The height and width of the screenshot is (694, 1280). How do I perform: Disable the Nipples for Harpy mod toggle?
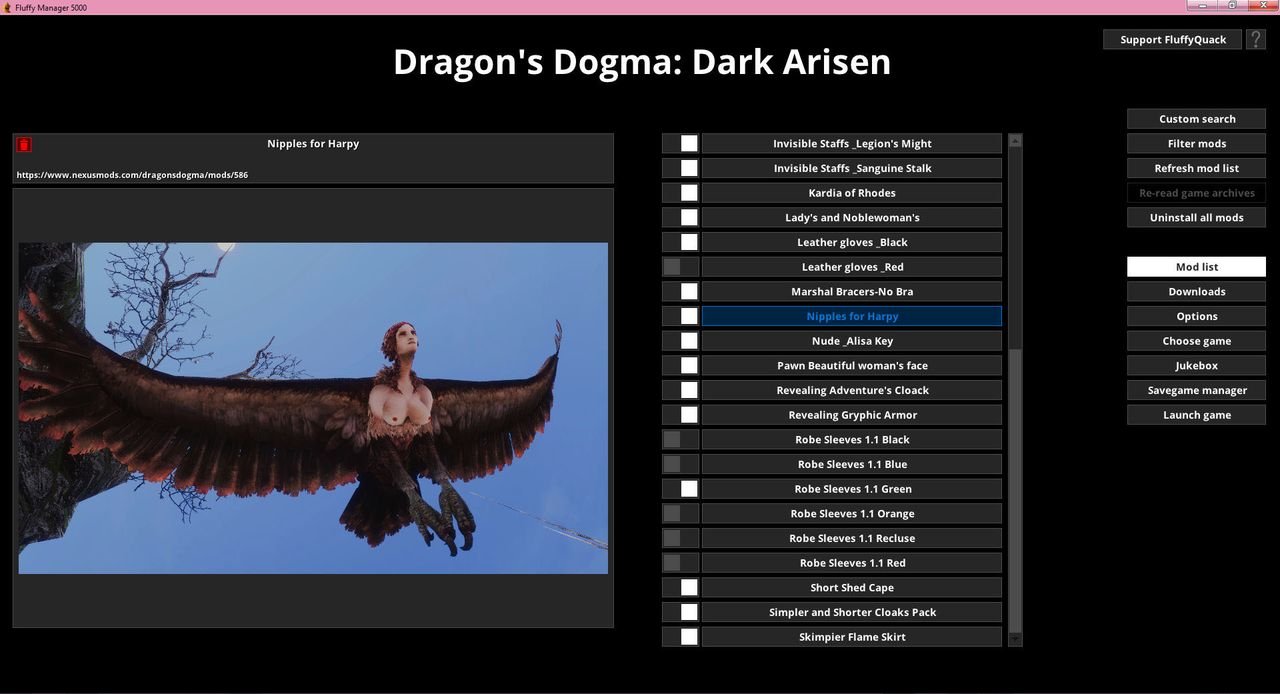point(680,316)
